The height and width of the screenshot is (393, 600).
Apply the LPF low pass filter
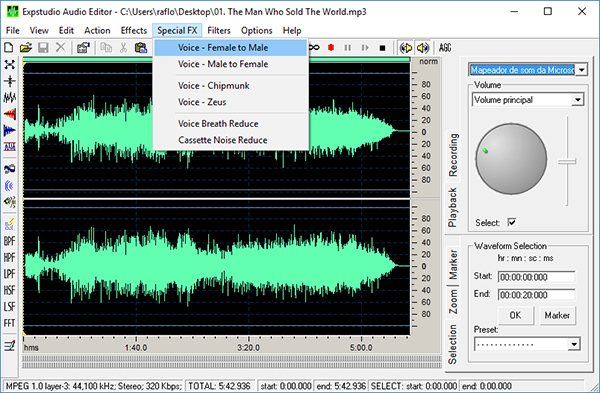(x=10, y=274)
